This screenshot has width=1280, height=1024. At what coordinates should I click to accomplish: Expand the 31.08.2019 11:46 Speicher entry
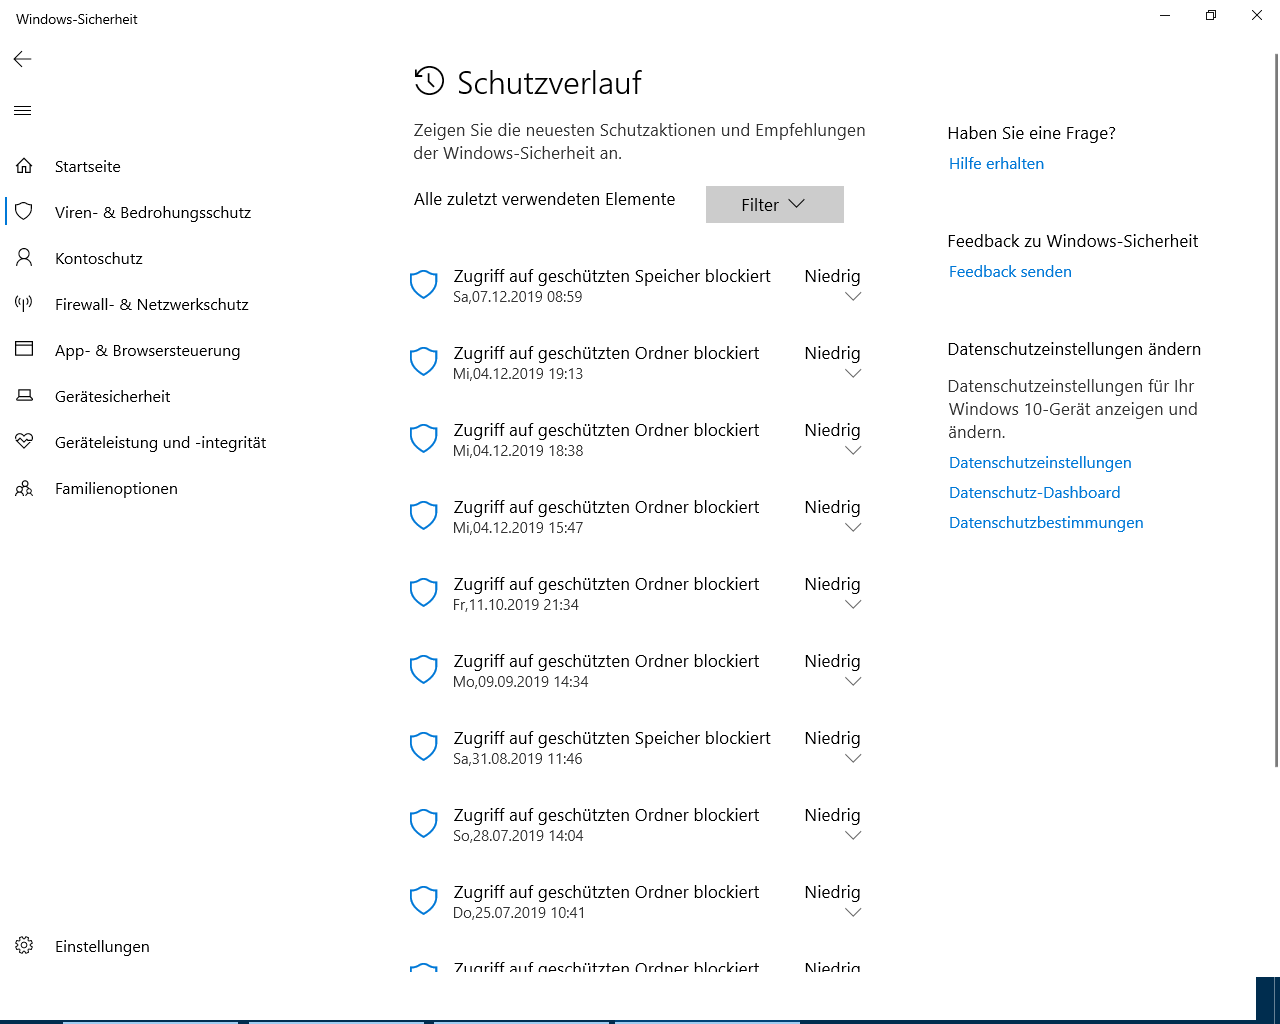(x=853, y=759)
